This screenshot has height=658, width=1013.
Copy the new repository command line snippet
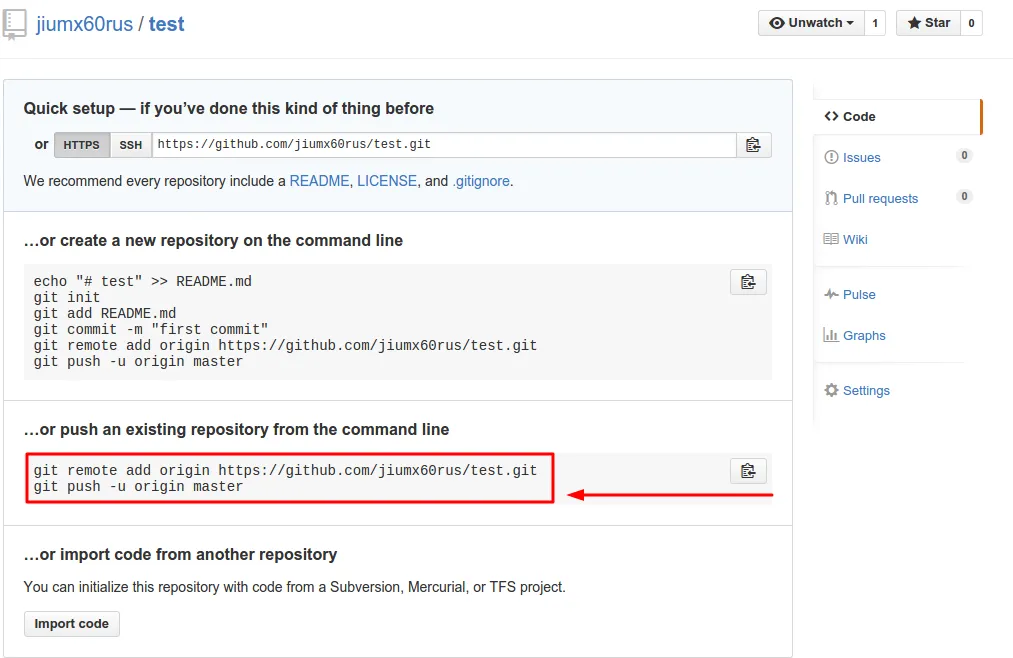click(x=747, y=281)
